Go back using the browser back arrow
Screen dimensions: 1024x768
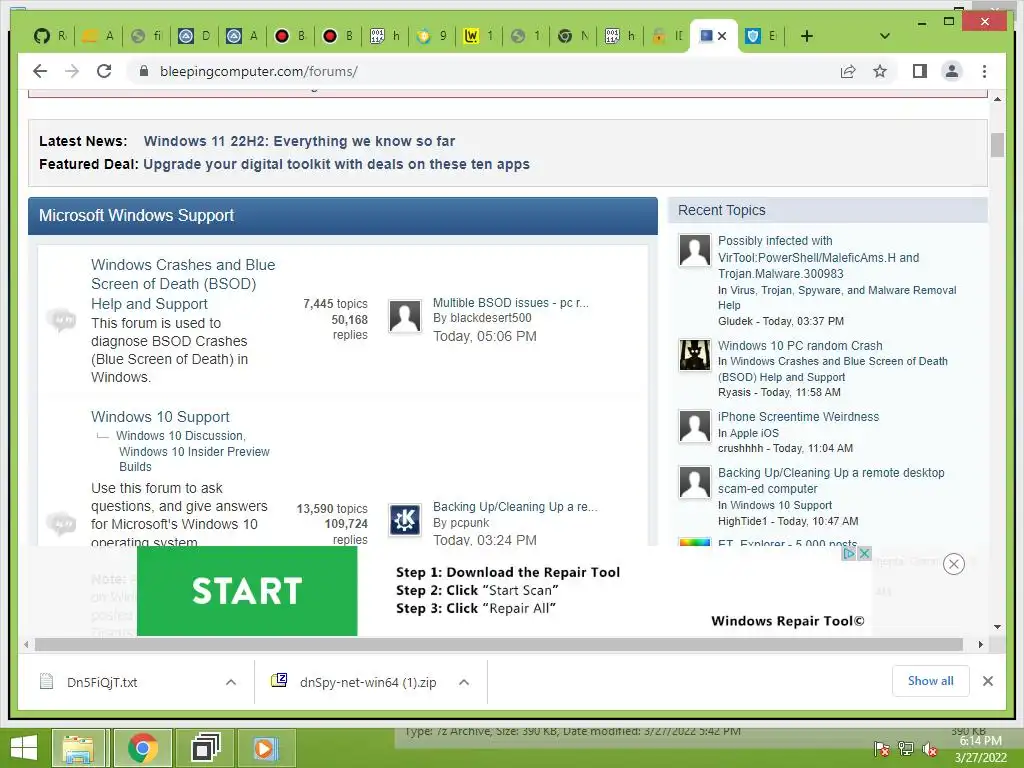(x=40, y=71)
